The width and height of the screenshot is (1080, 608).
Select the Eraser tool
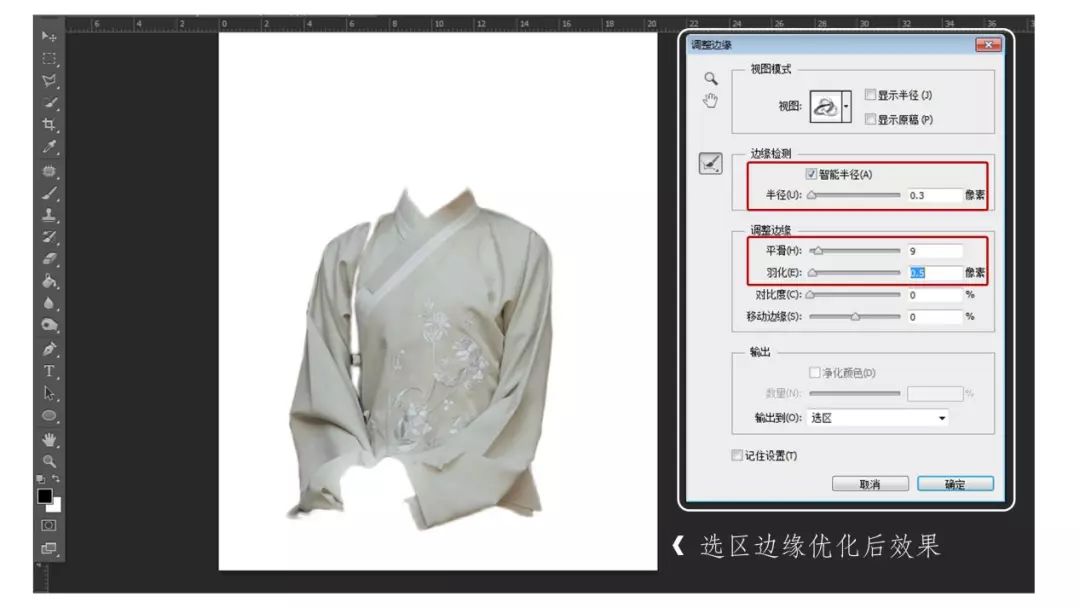[49, 259]
